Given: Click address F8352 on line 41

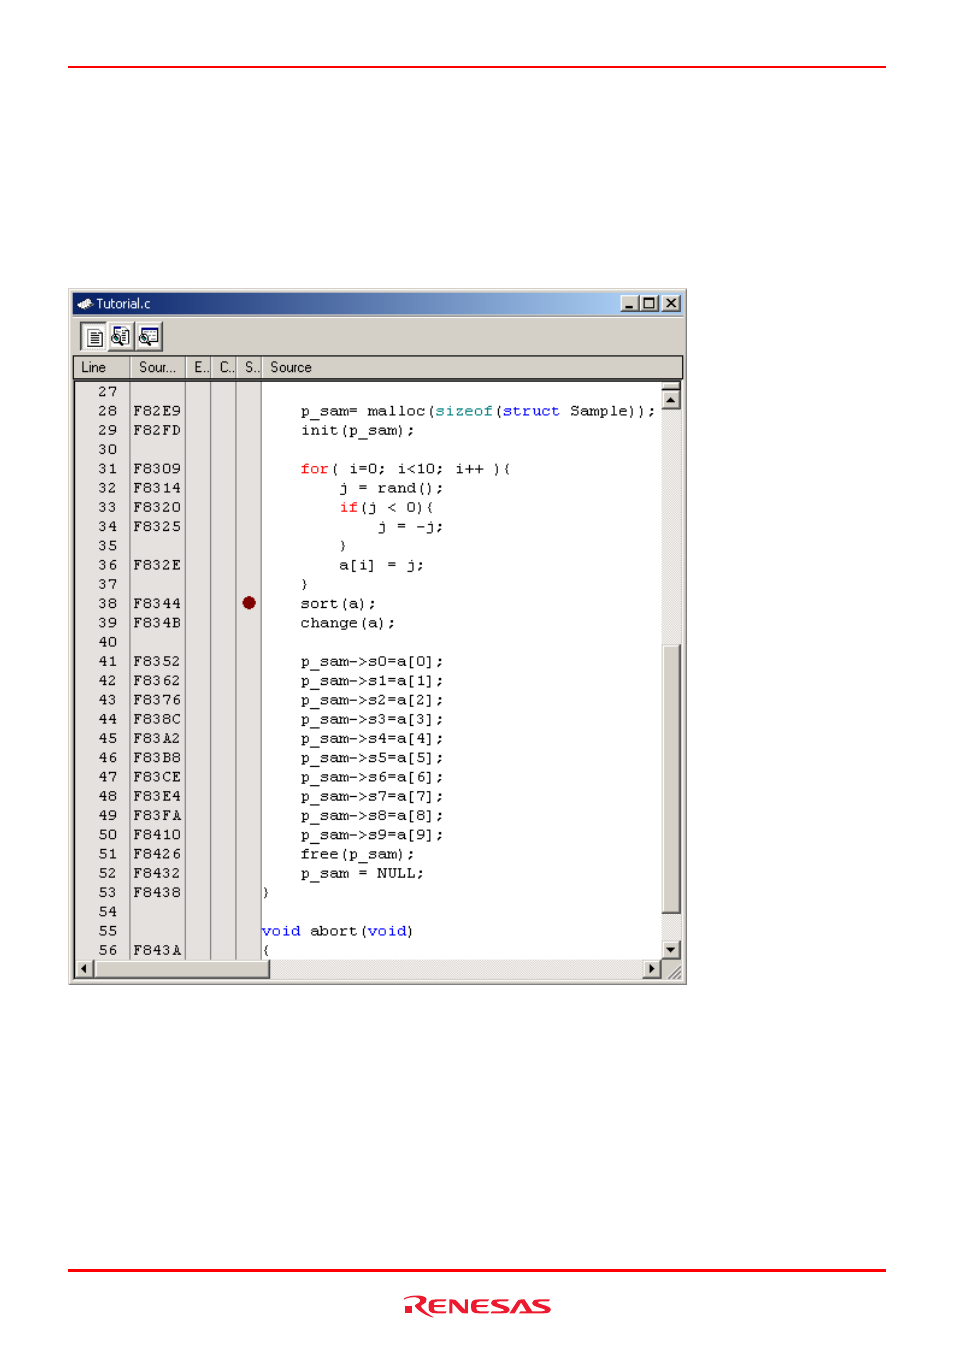Looking at the screenshot, I should [157, 661].
